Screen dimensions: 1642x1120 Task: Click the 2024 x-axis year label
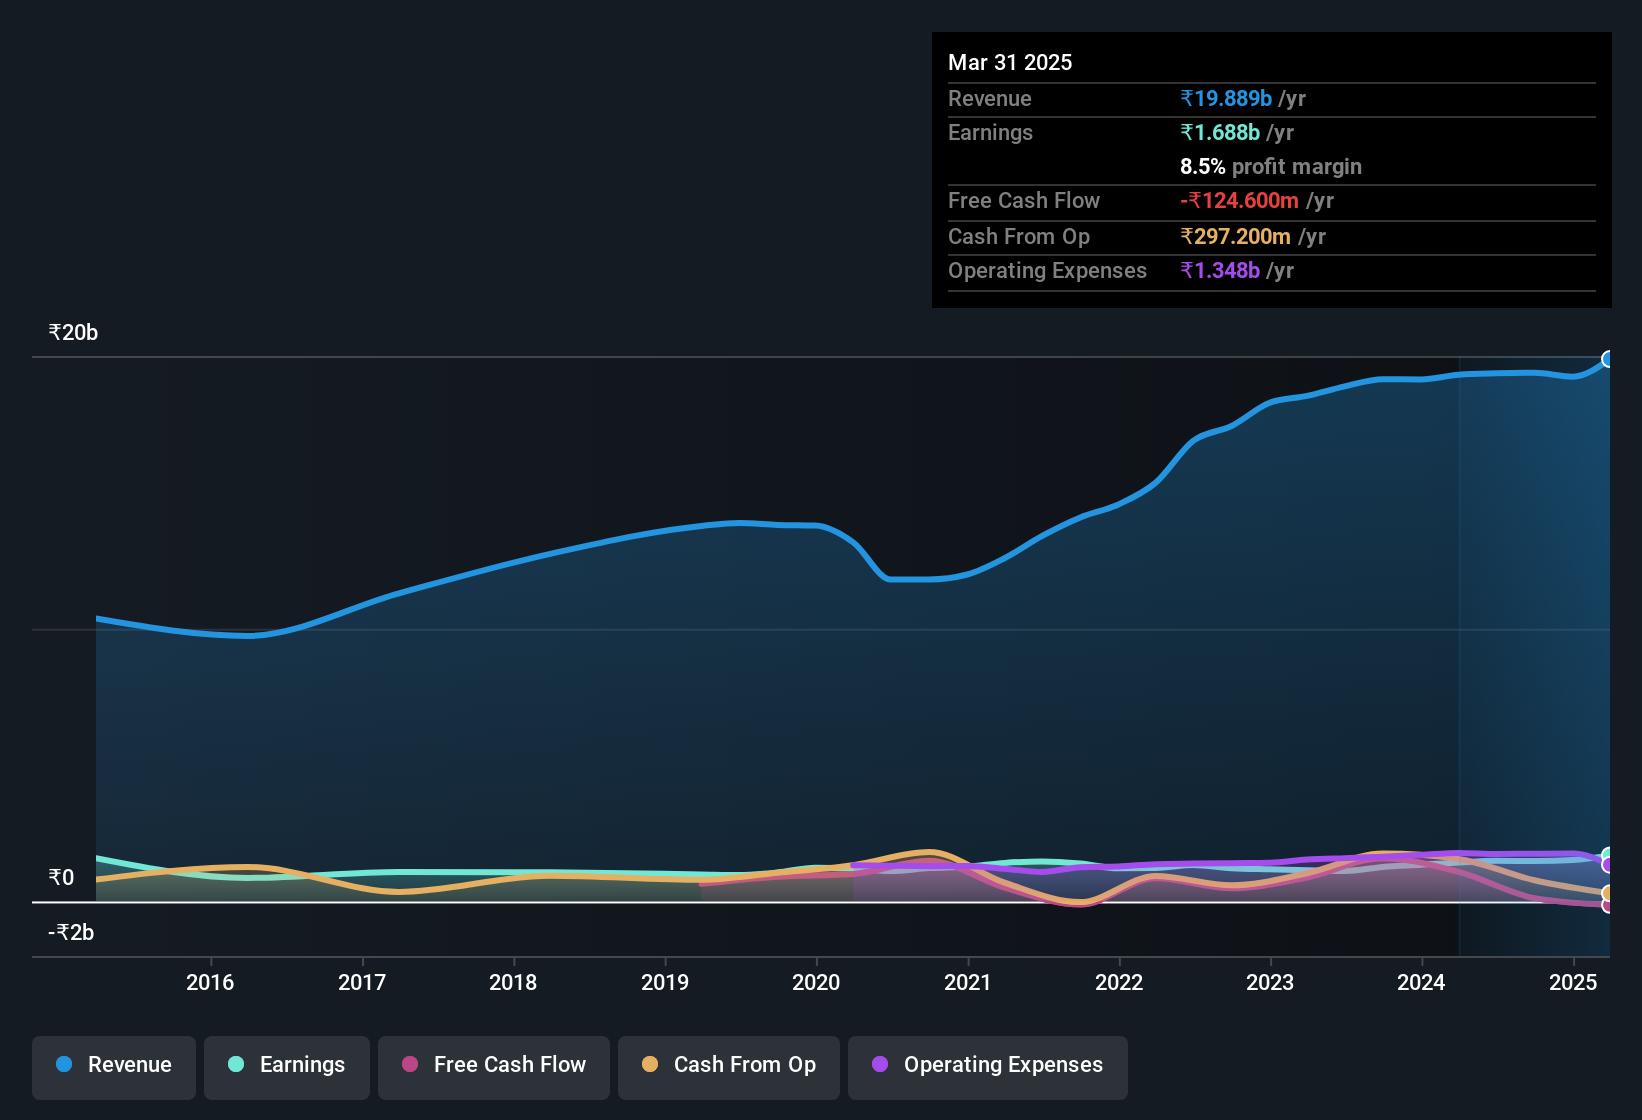coord(1421,982)
